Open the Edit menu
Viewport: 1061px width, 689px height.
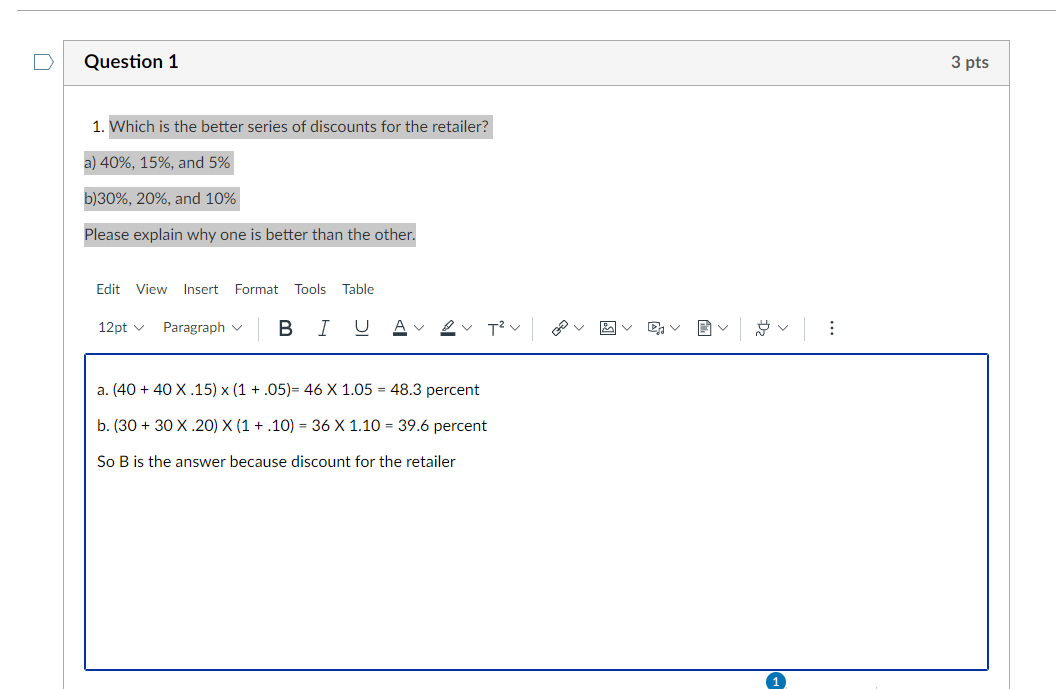coord(108,290)
